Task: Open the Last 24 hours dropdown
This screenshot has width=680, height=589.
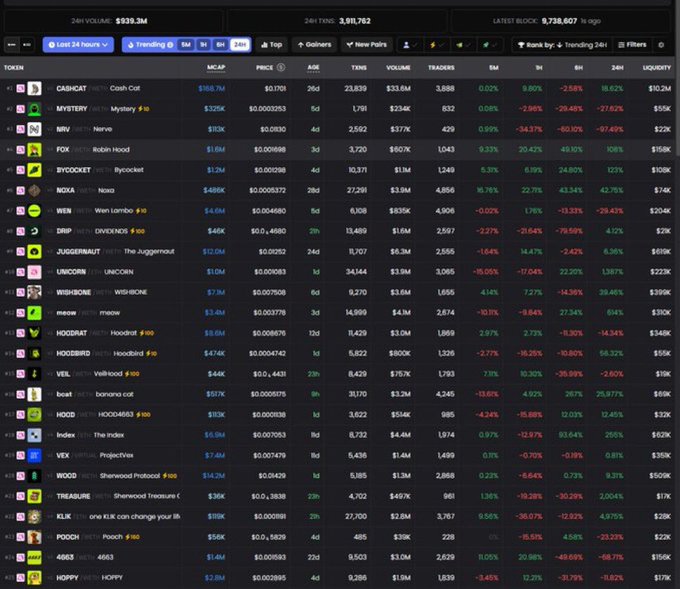Action: click(78, 45)
